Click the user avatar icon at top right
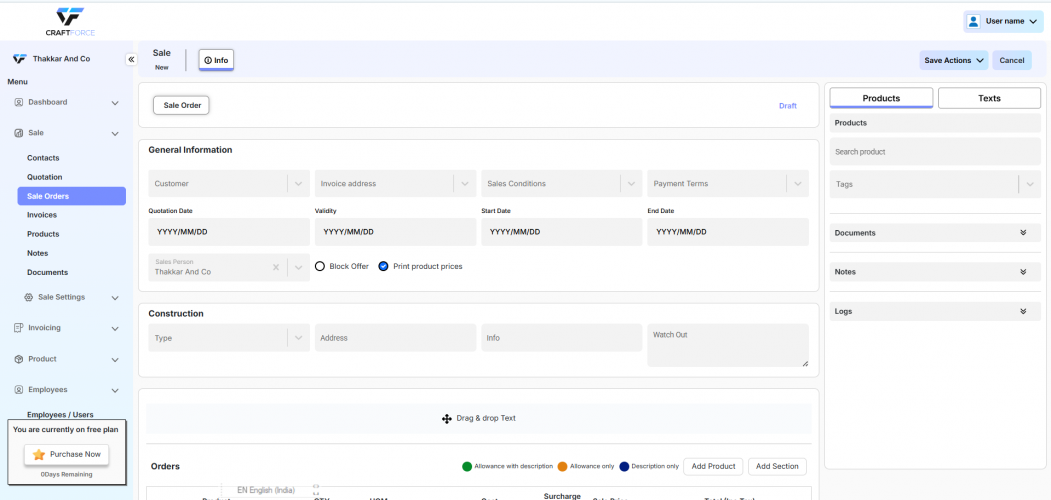This screenshot has width=1051, height=500. tap(973, 21)
